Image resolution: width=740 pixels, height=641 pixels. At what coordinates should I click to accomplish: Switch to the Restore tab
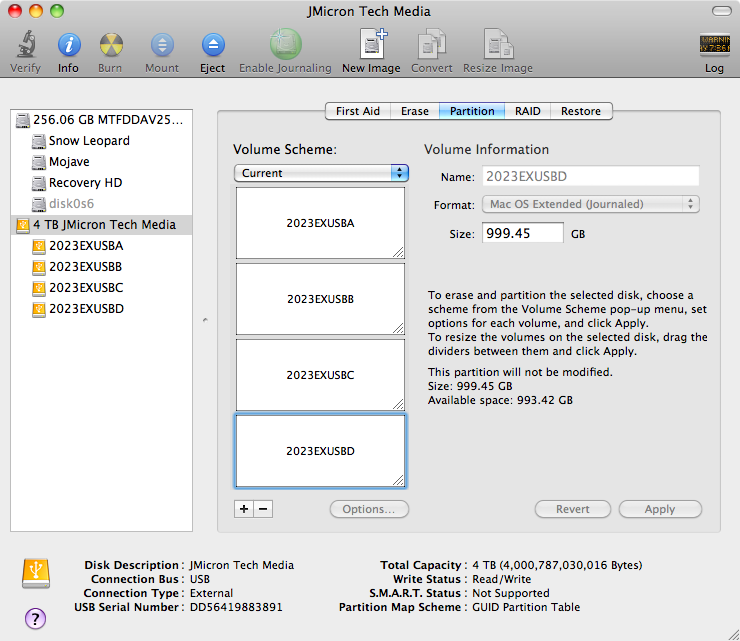pos(581,111)
